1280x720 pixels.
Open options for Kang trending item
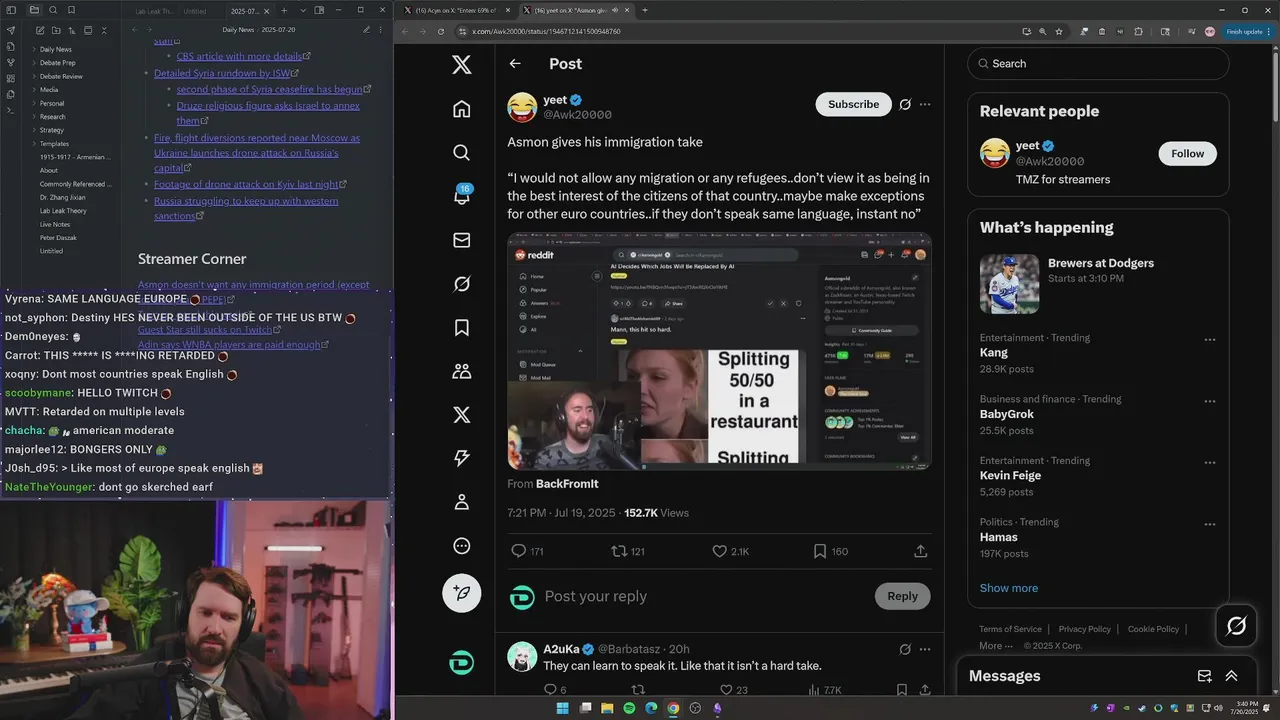tap(1210, 340)
